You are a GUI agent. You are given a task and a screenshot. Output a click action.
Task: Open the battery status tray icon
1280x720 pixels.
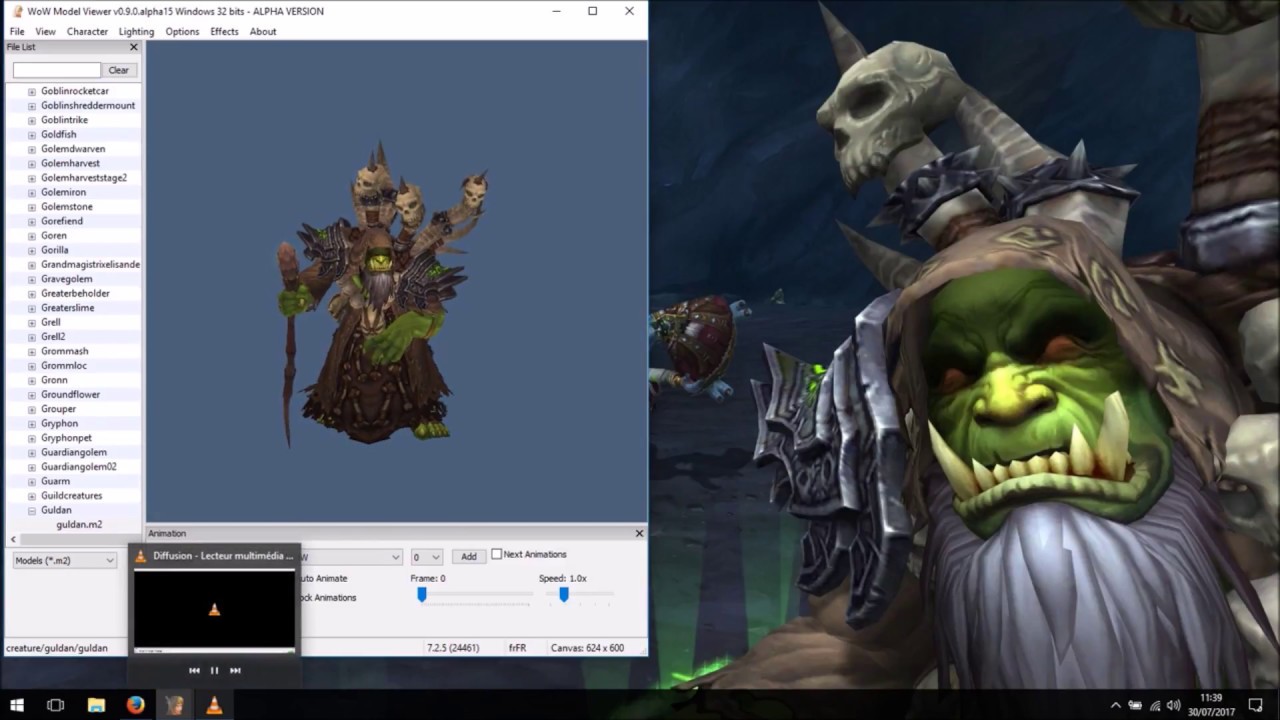(1136, 705)
